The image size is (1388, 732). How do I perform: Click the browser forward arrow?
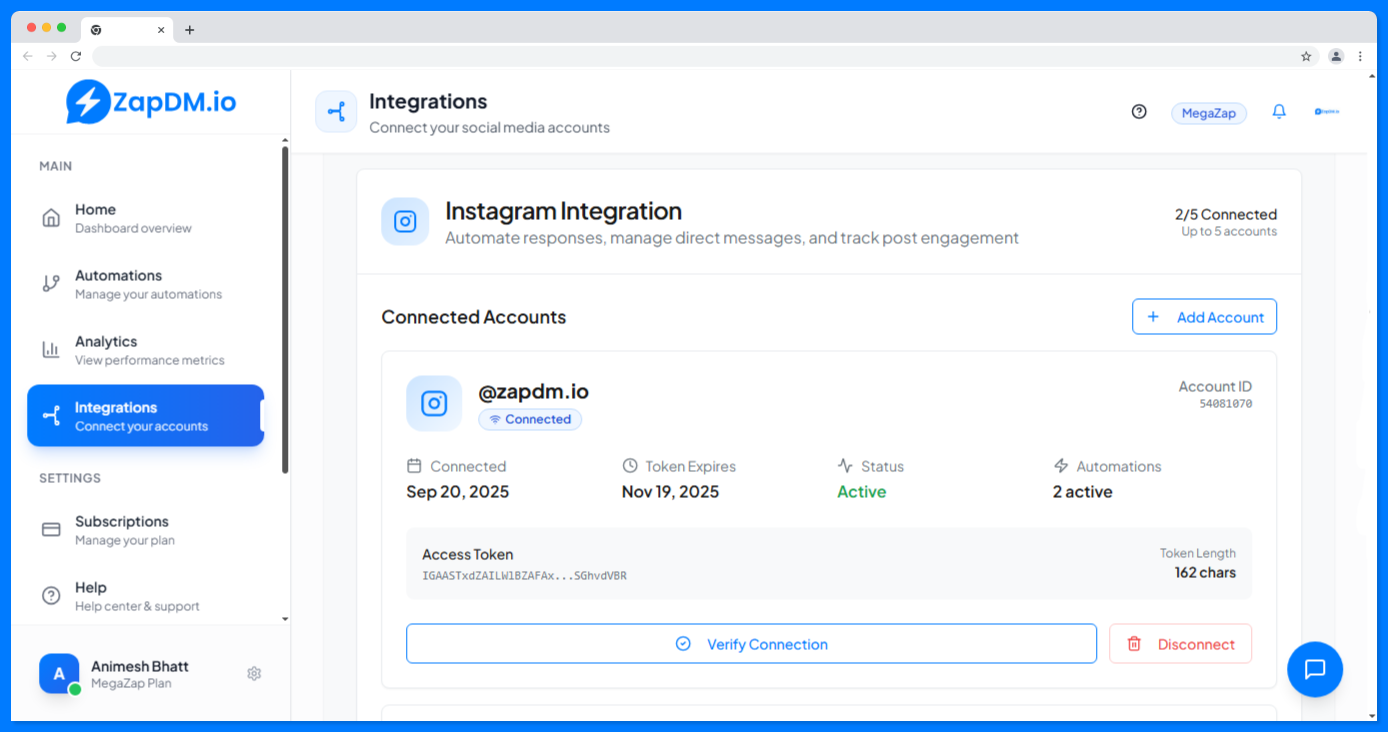[52, 56]
